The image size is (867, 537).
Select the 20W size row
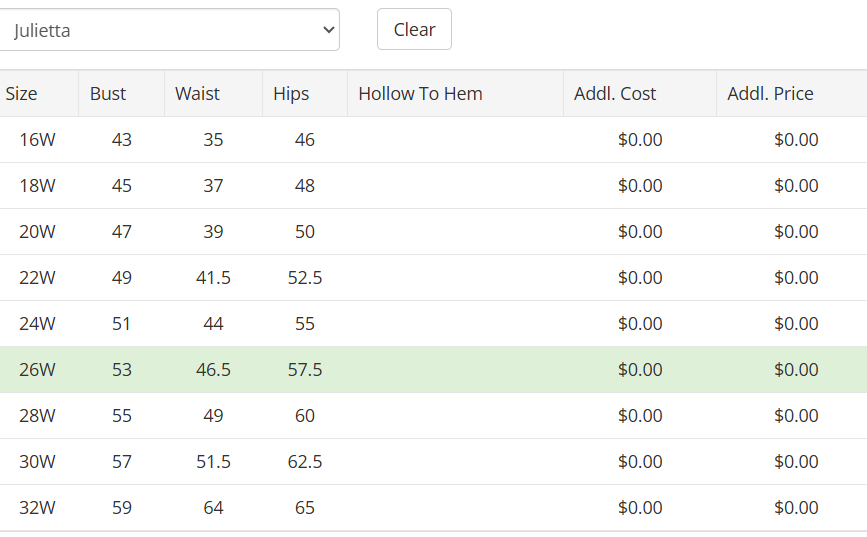434,231
